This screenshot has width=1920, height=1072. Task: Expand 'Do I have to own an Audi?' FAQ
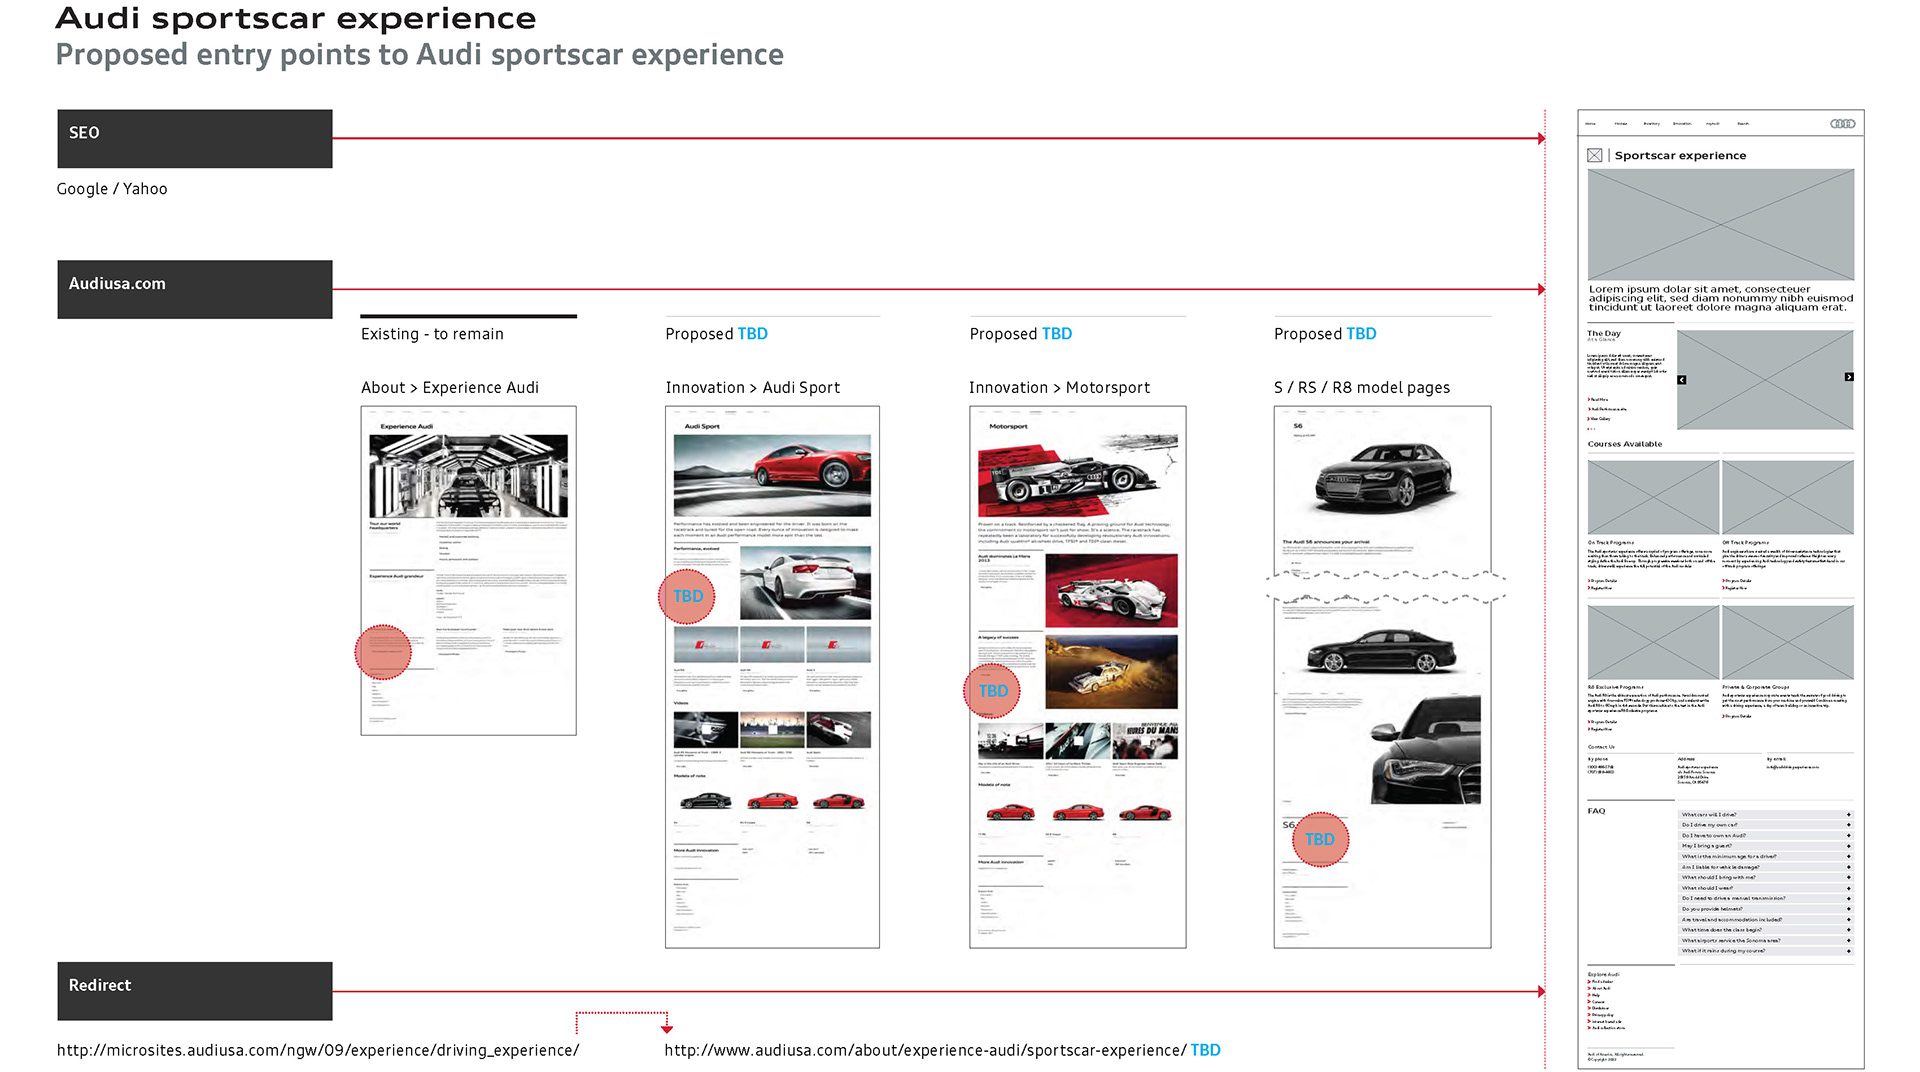(1766, 836)
